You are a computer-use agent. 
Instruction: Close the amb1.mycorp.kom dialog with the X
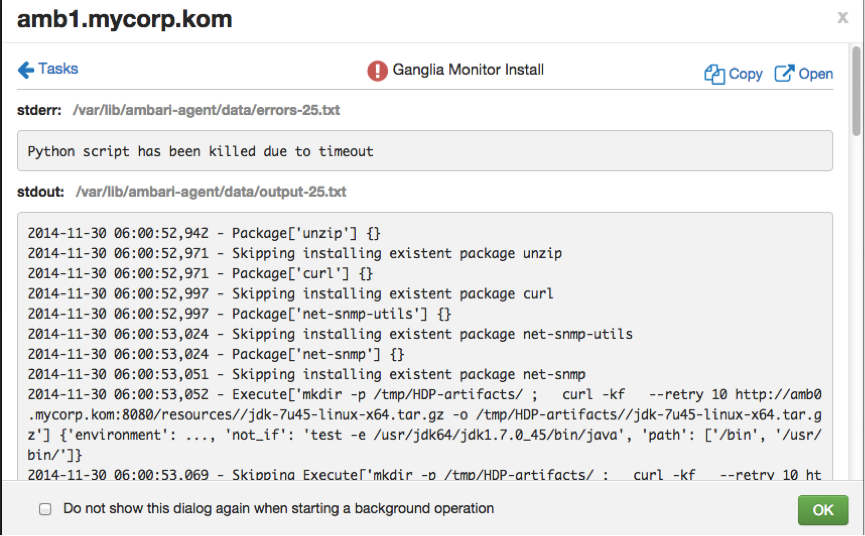tap(842, 17)
